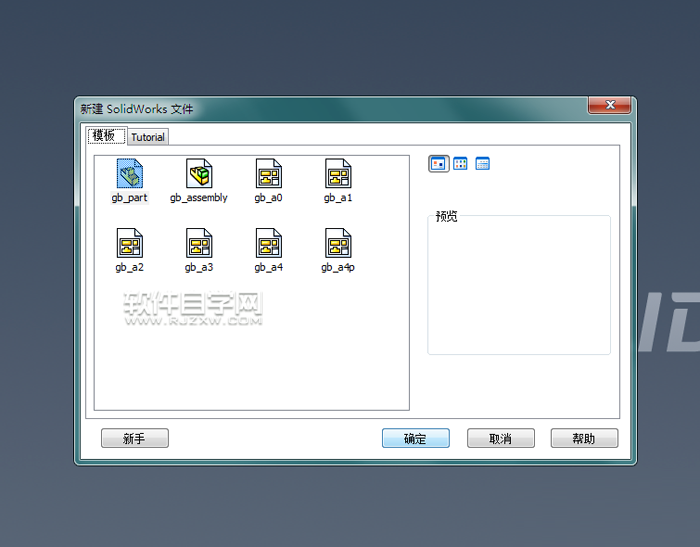This screenshot has height=547, width=700.
Task: Open help via 帮助 button
Action: [584, 438]
